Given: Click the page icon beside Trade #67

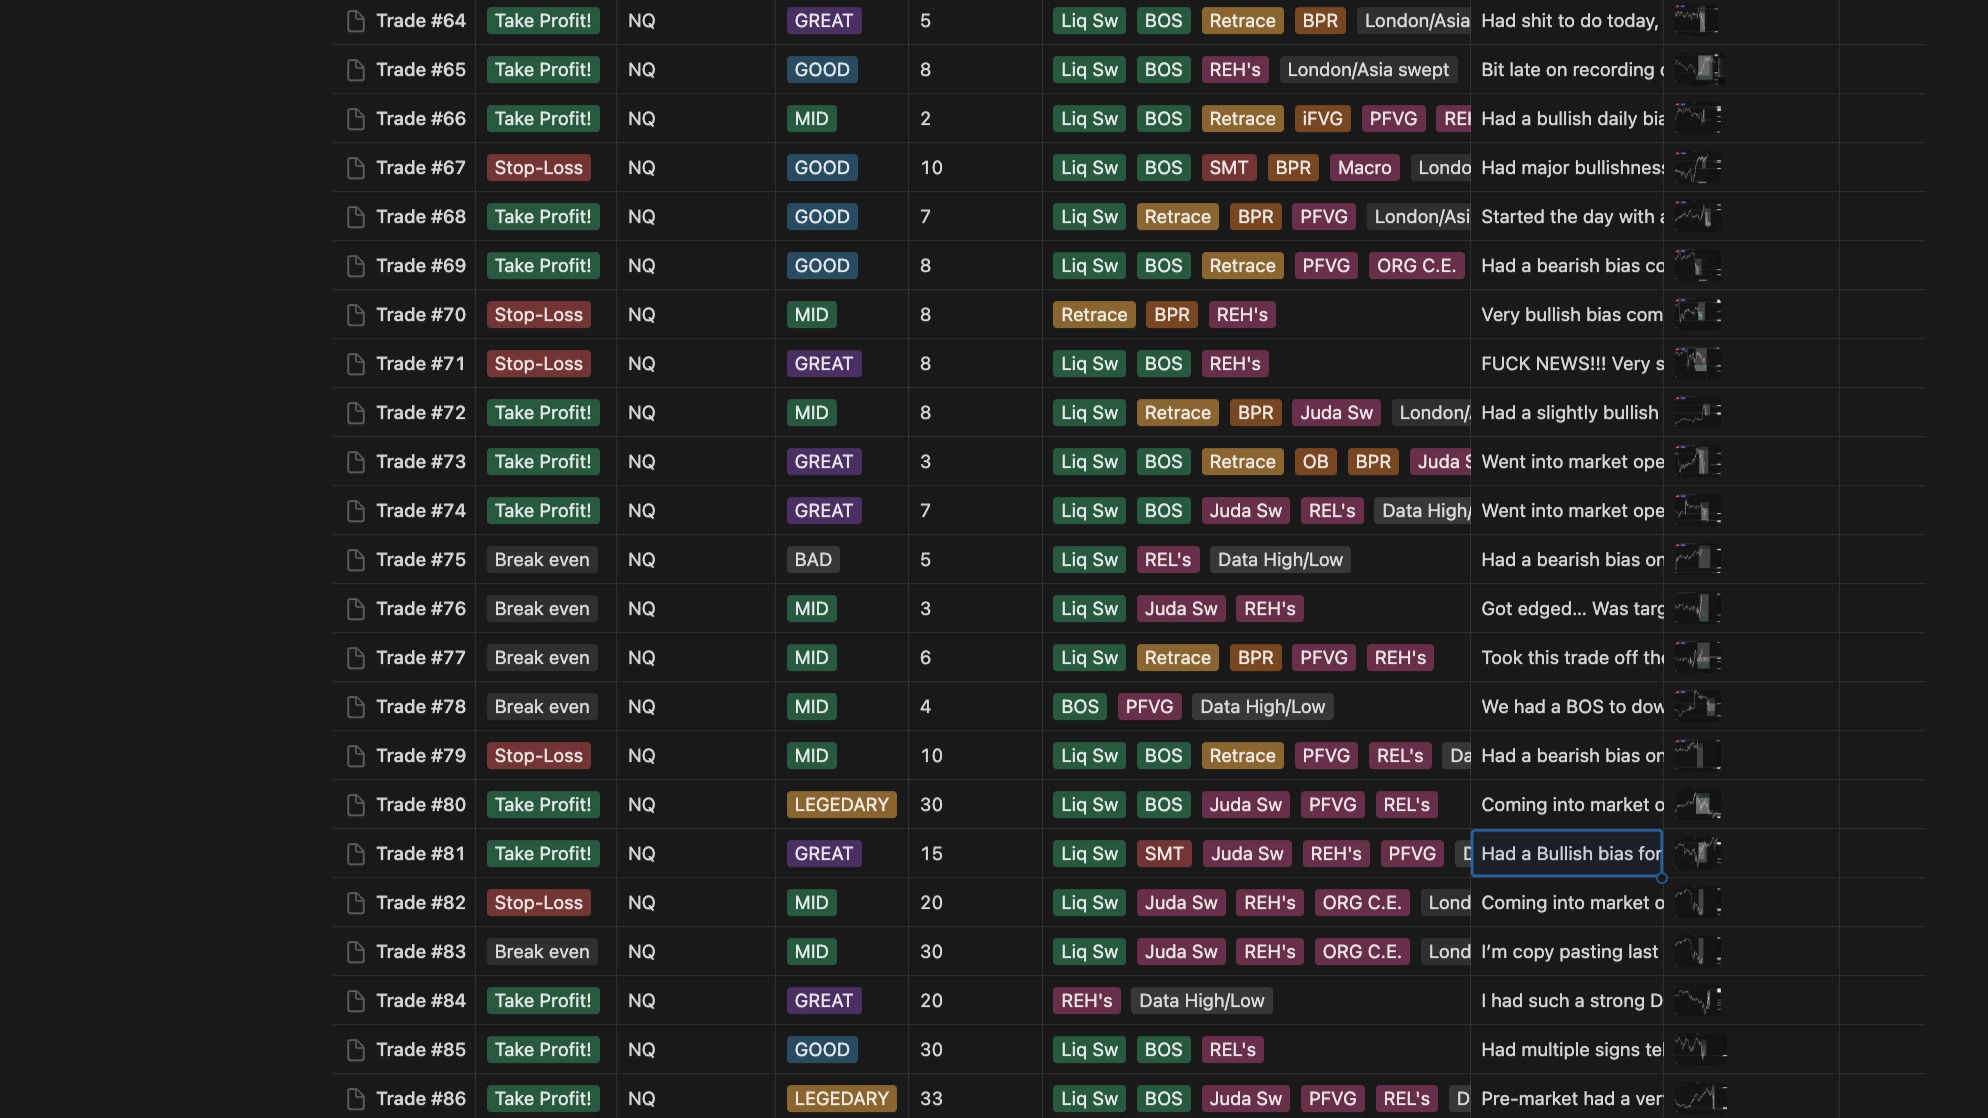Looking at the screenshot, I should (355, 168).
